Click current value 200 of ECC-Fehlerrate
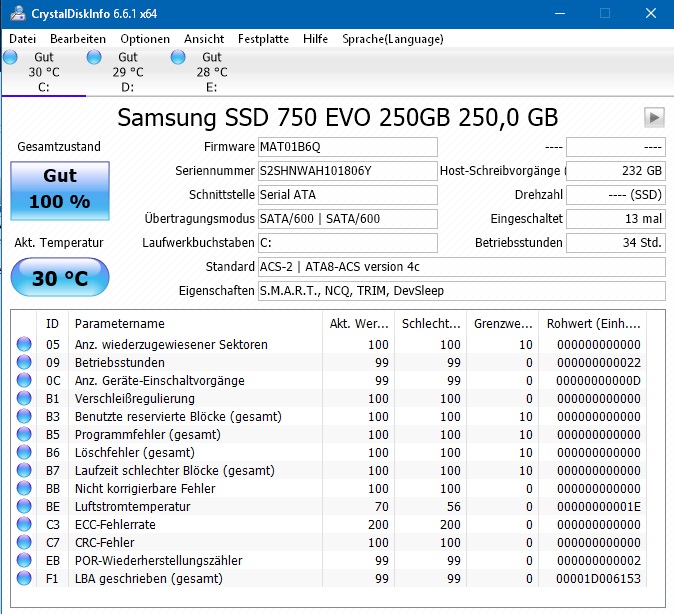Screen dimensions: 674x614 (378, 525)
